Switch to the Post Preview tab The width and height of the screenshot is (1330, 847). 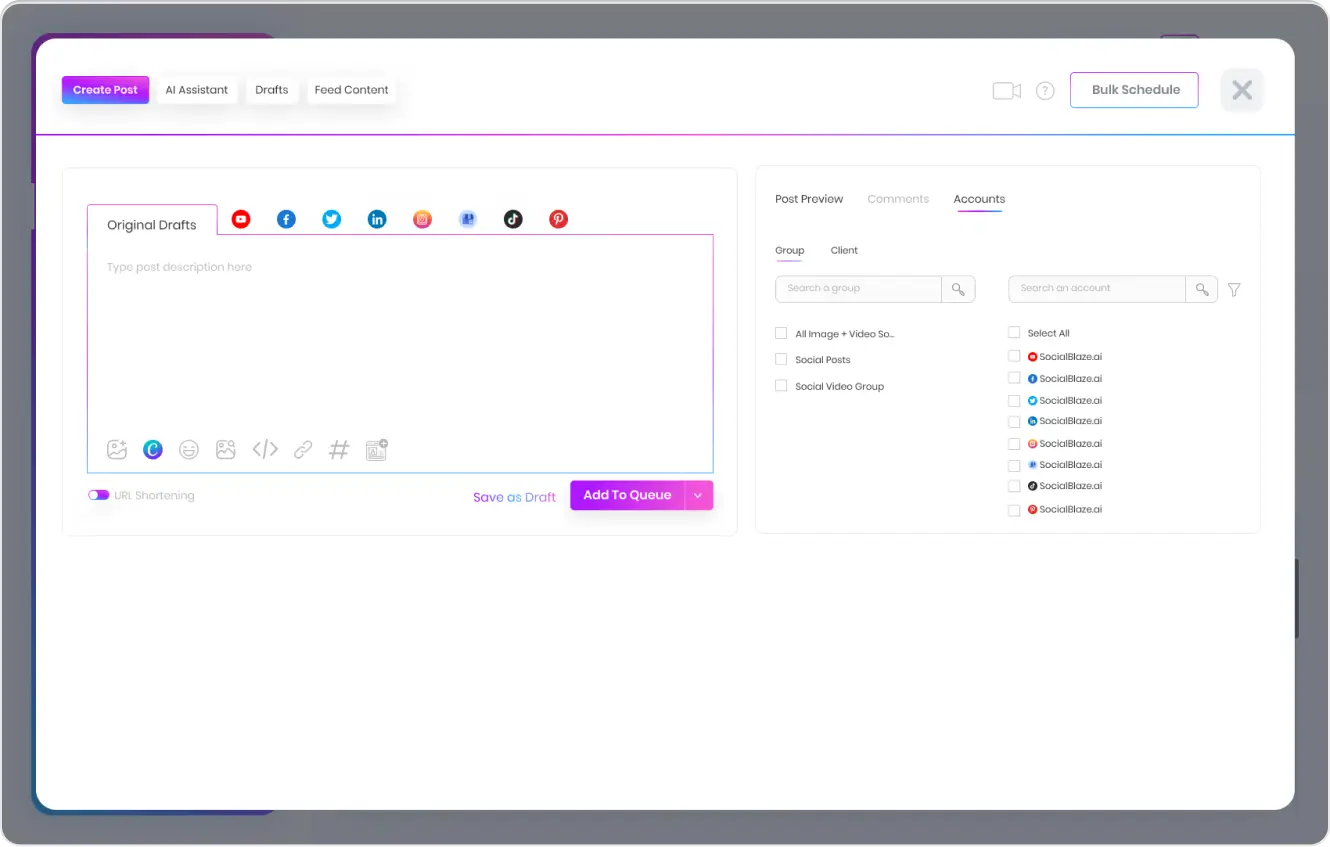(809, 199)
